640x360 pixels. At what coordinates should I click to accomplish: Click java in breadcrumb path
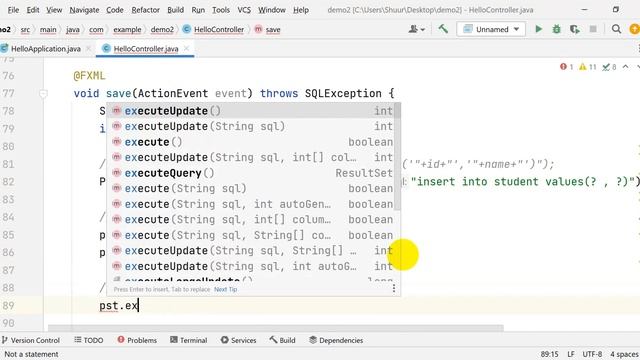[73, 29]
